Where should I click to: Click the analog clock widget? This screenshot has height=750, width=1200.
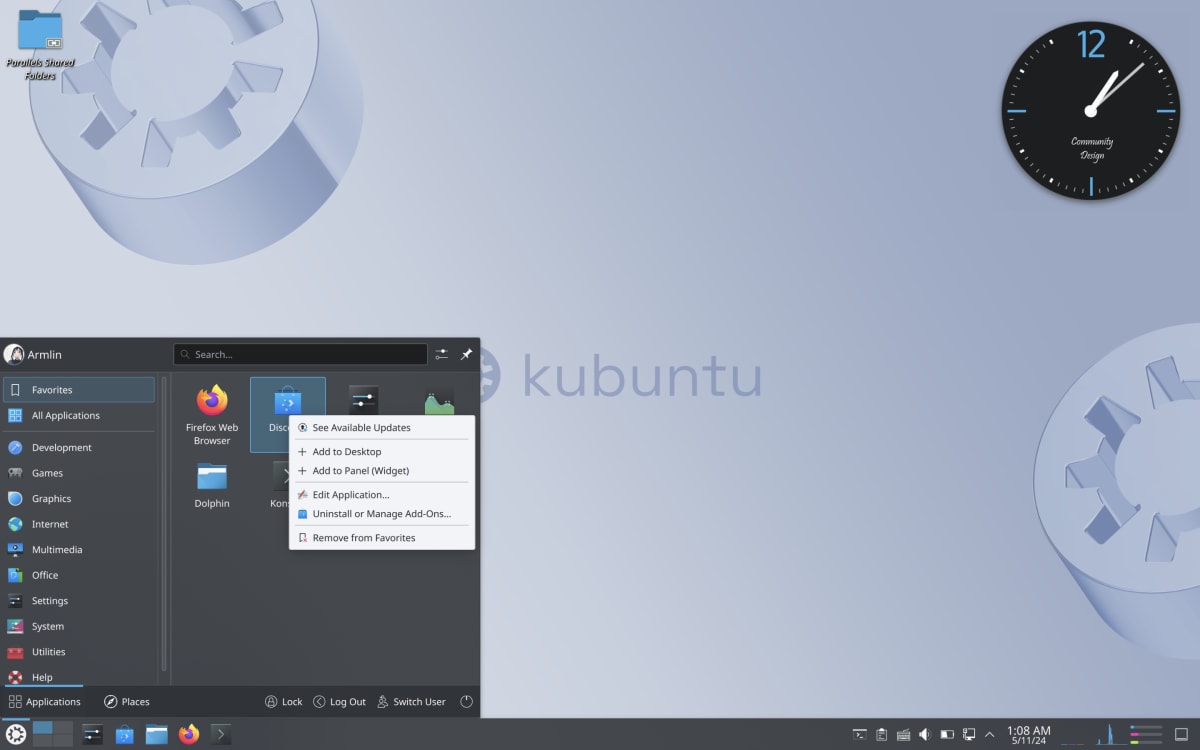point(1091,110)
